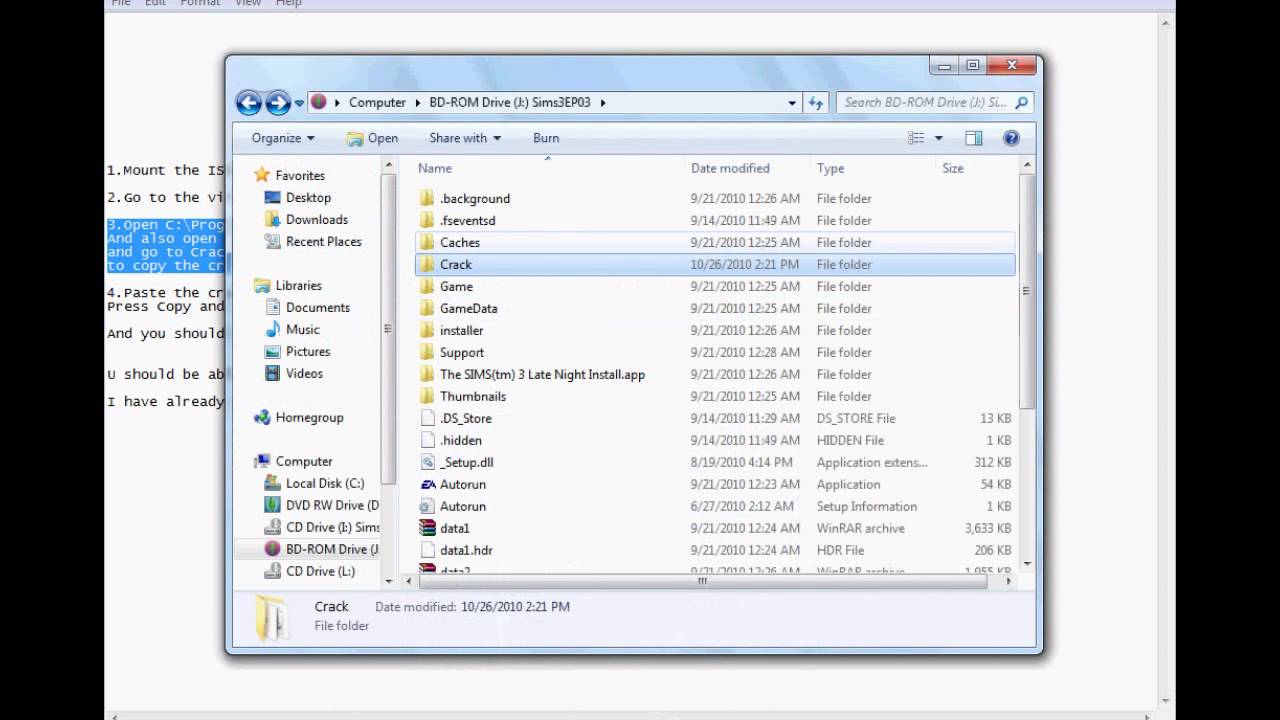This screenshot has width=1280, height=720.
Task: Open the Videos library
Action: tap(304, 373)
